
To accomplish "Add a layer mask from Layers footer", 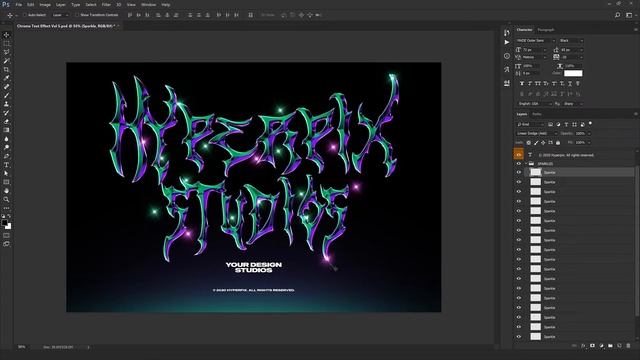I will click(592, 346).
